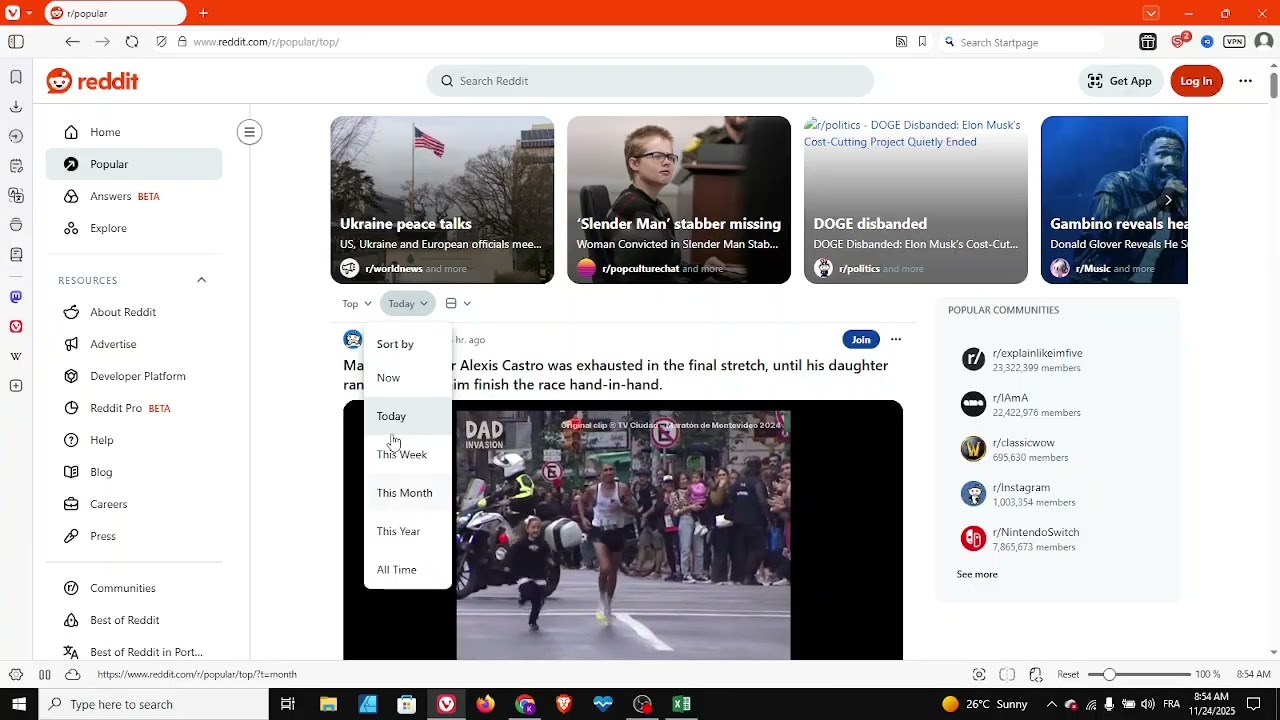The image size is (1280, 720).
Task: Switch to the r/popular browser tab
Action: 115,13
